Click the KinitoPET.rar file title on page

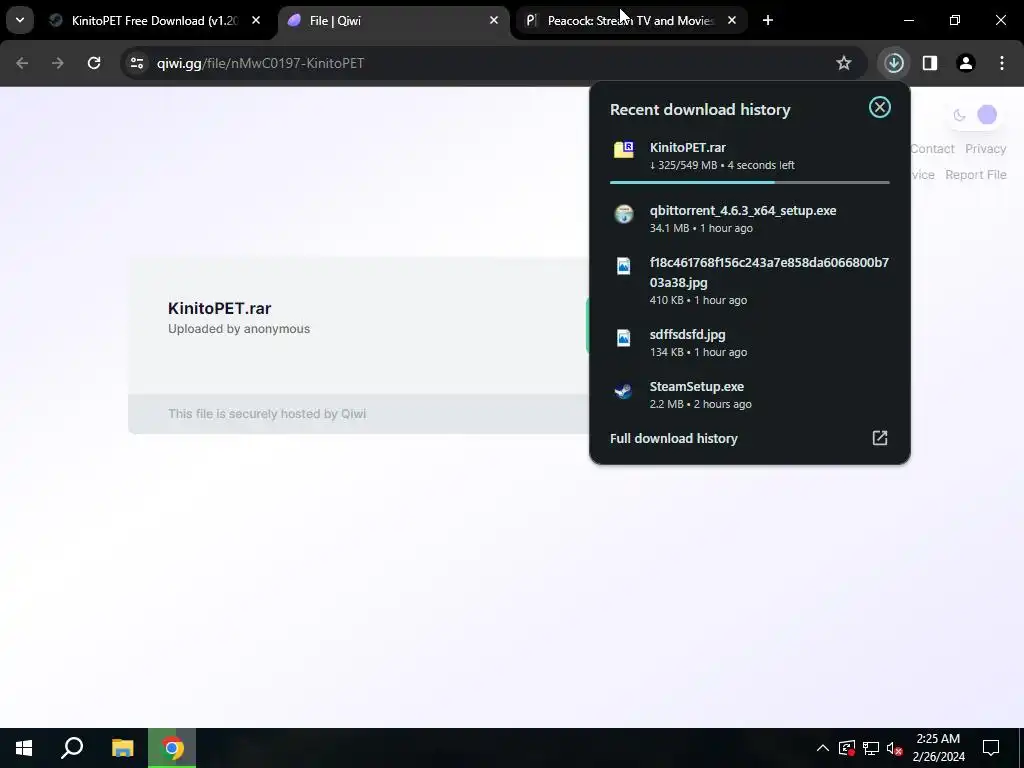click(219, 308)
